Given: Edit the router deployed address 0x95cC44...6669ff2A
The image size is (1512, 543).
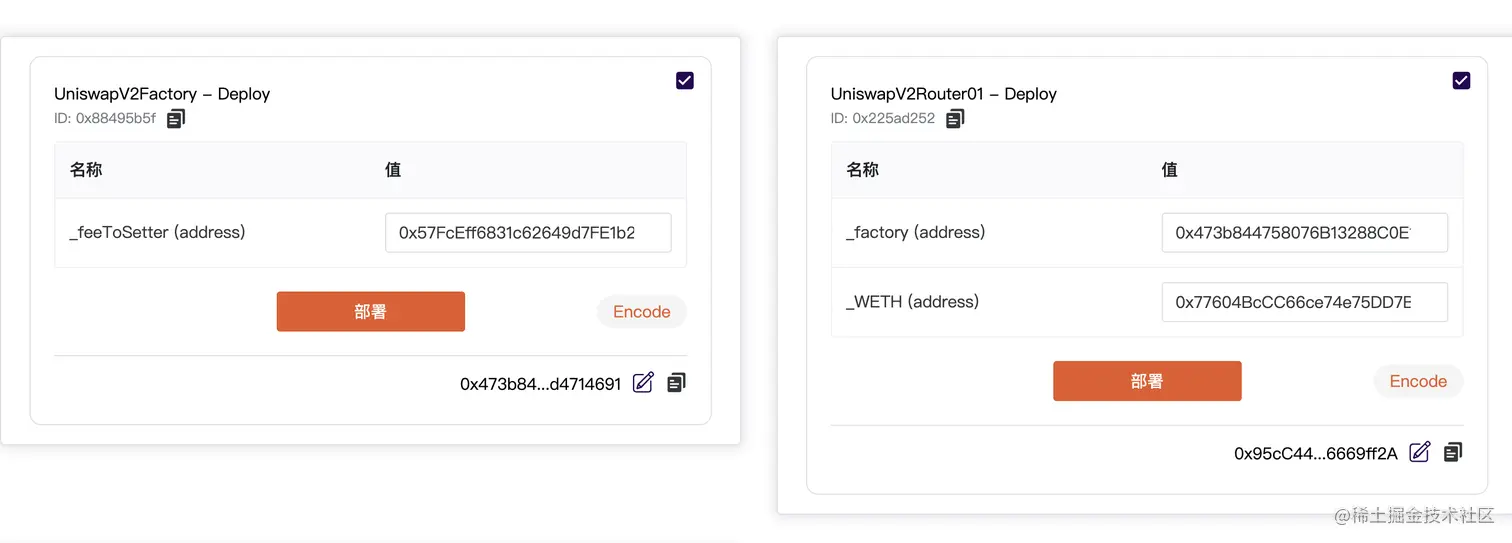Looking at the screenshot, I should 1419,452.
